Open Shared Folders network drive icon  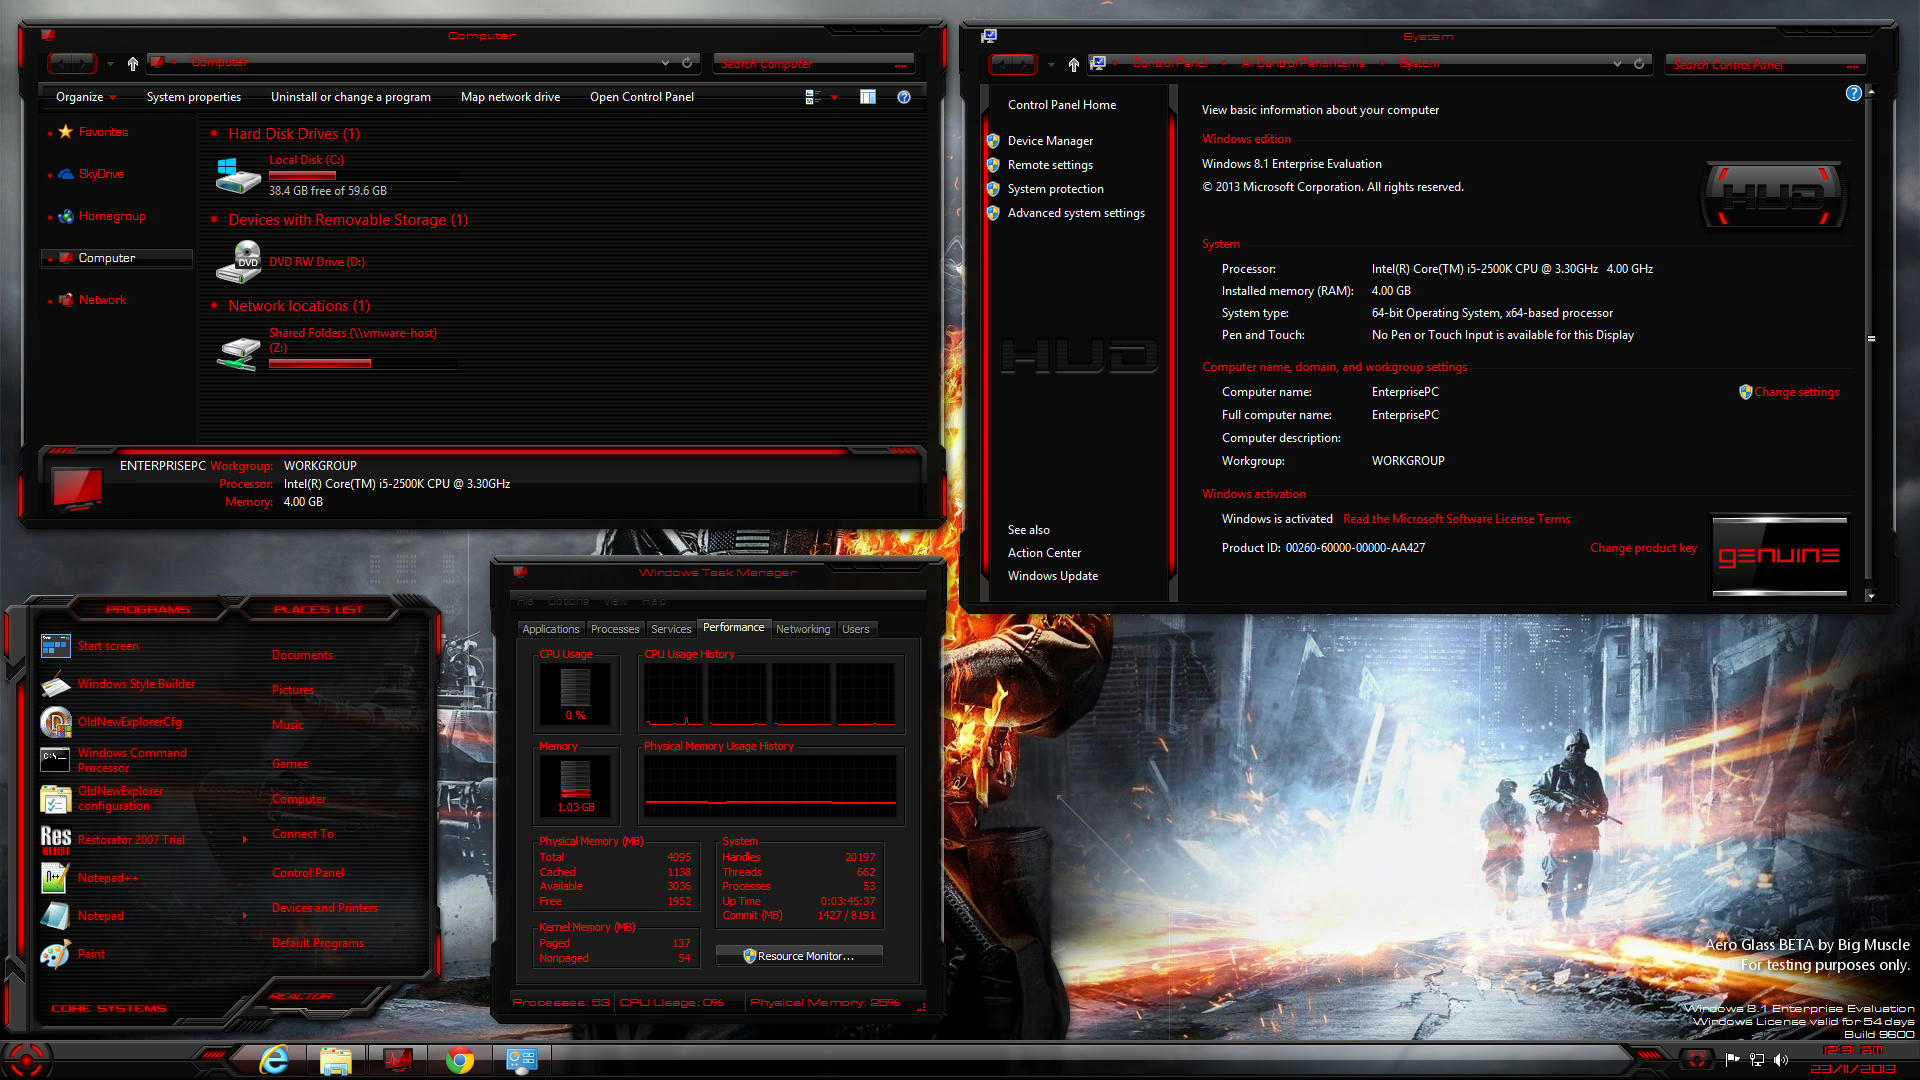point(238,351)
